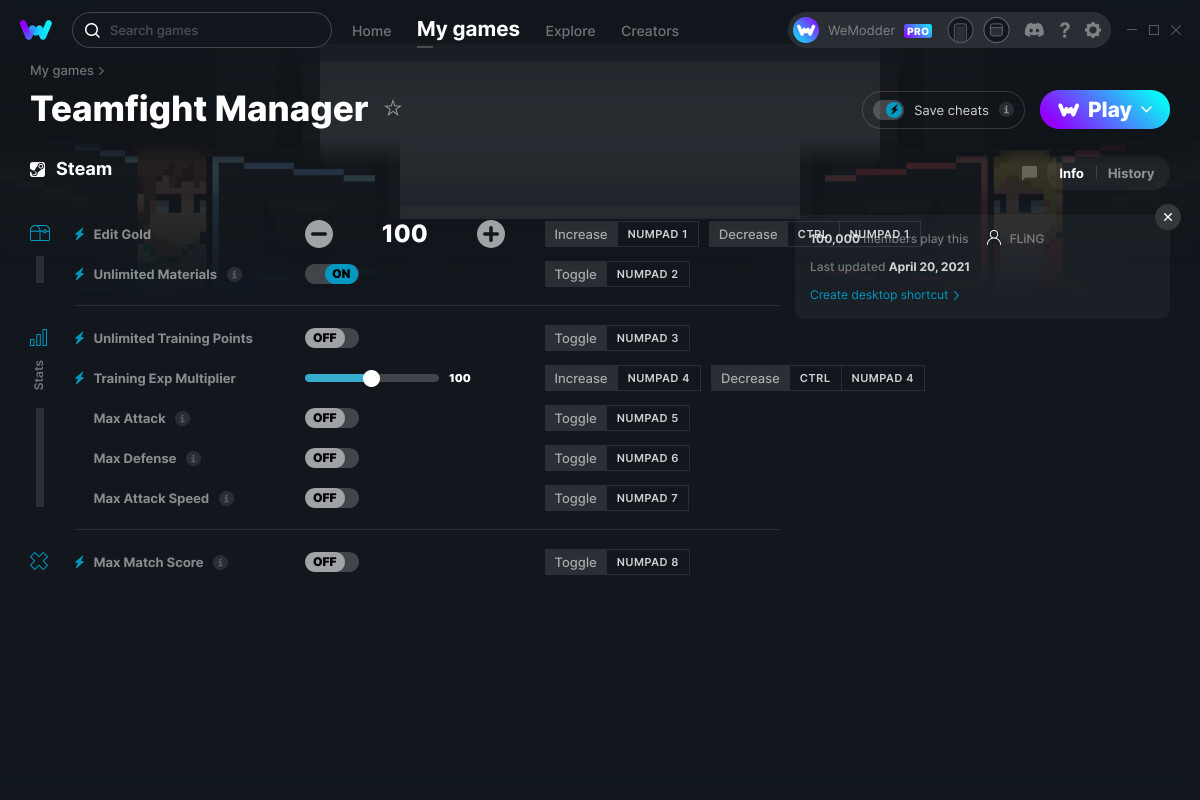Click Decrease hotkey button for Training Exp Multiplier
This screenshot has width=1200, height=800.
(750, 378)
